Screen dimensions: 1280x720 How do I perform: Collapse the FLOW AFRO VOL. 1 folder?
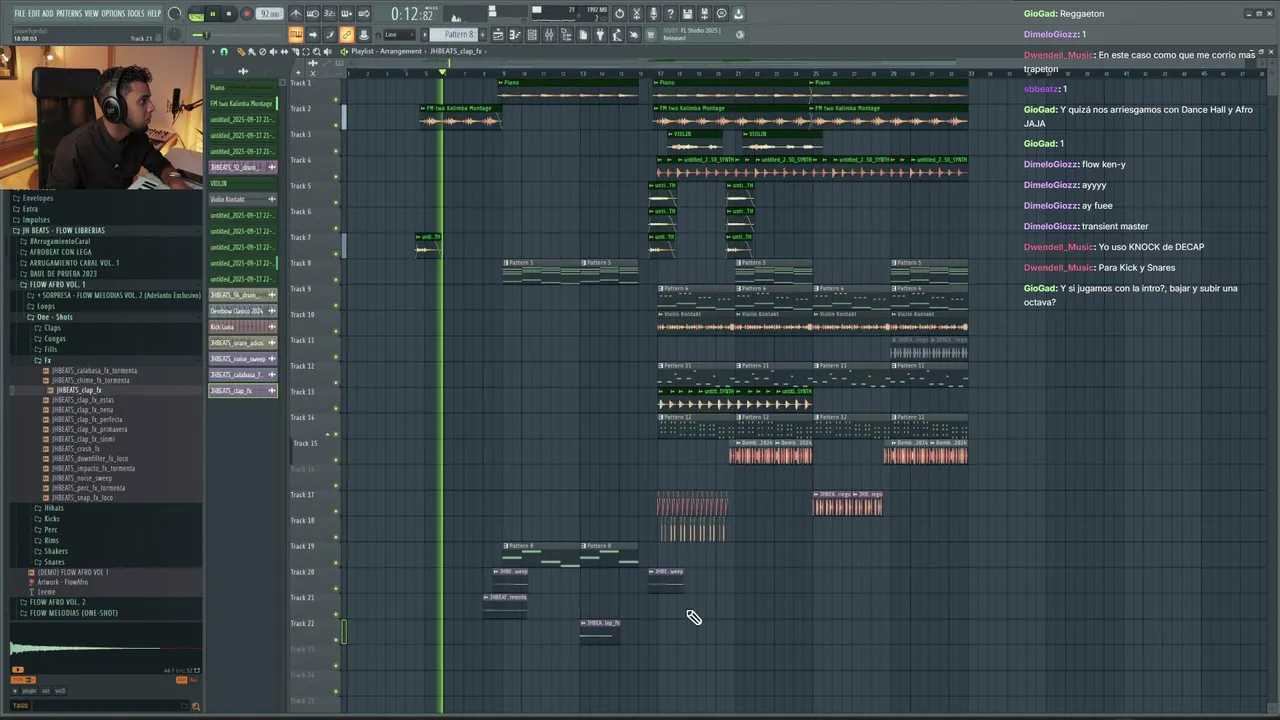(57, 285)
